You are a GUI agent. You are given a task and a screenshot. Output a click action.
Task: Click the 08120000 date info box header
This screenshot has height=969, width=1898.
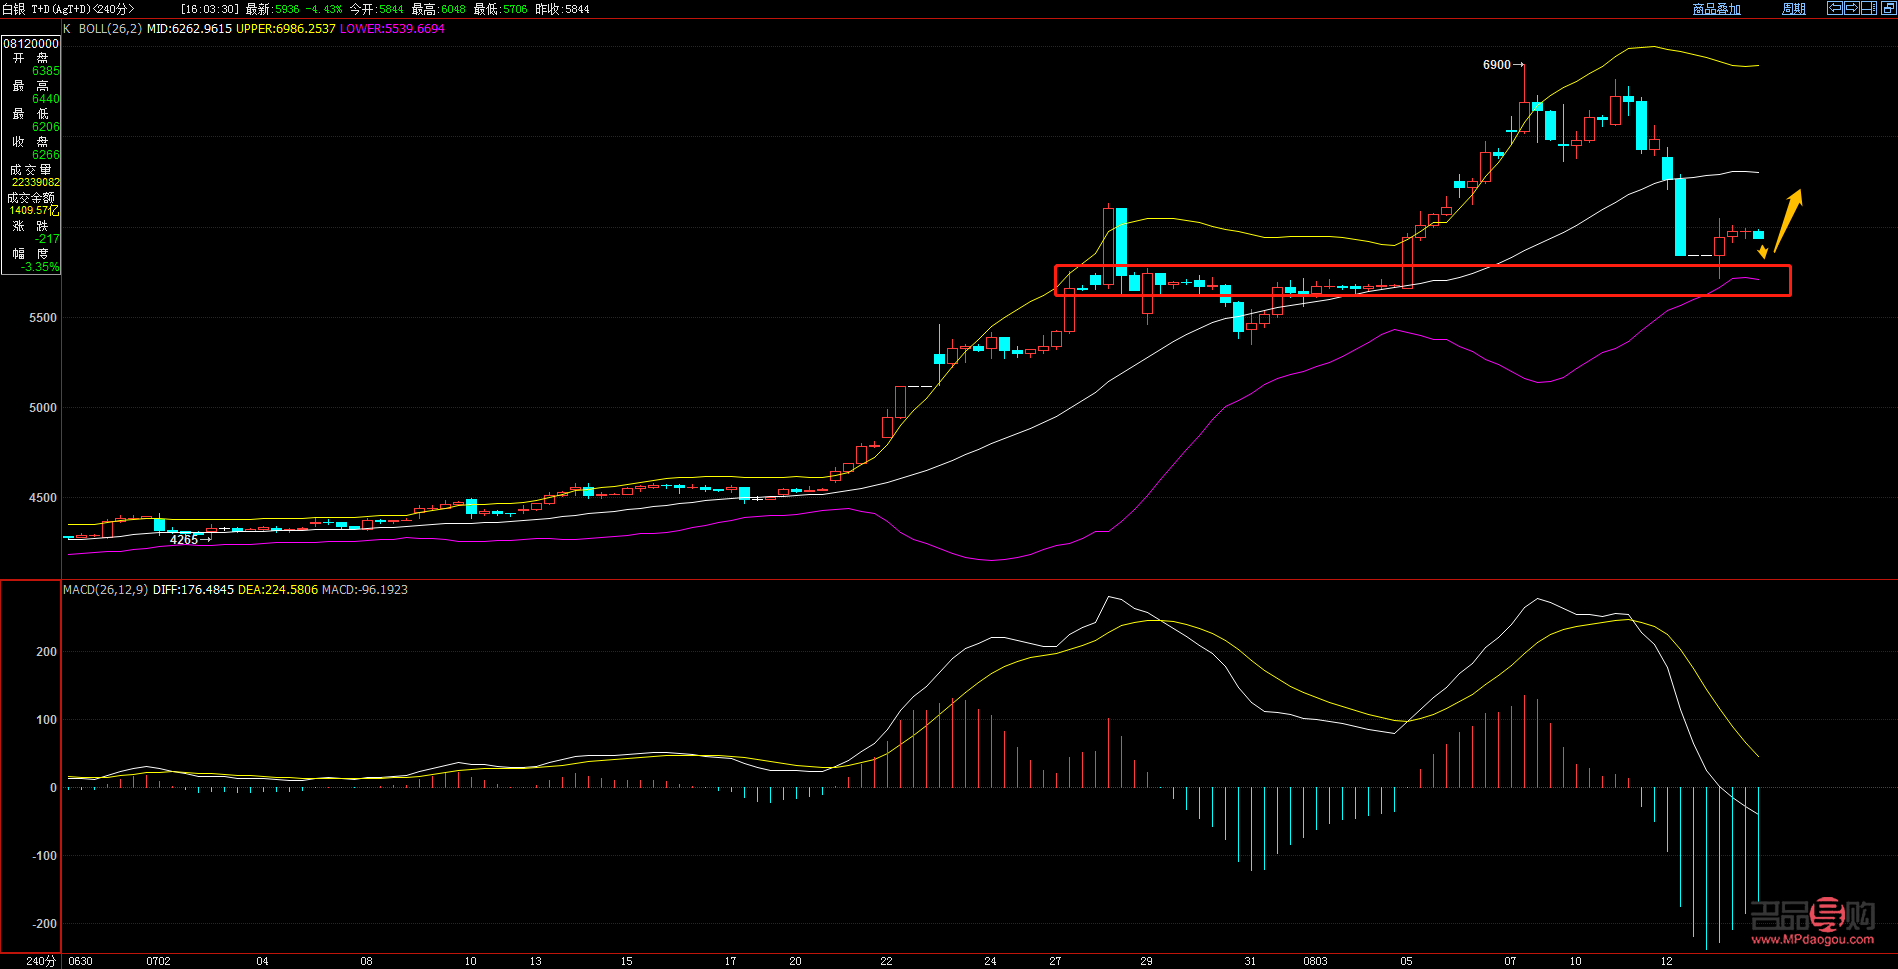click(31, 44)
